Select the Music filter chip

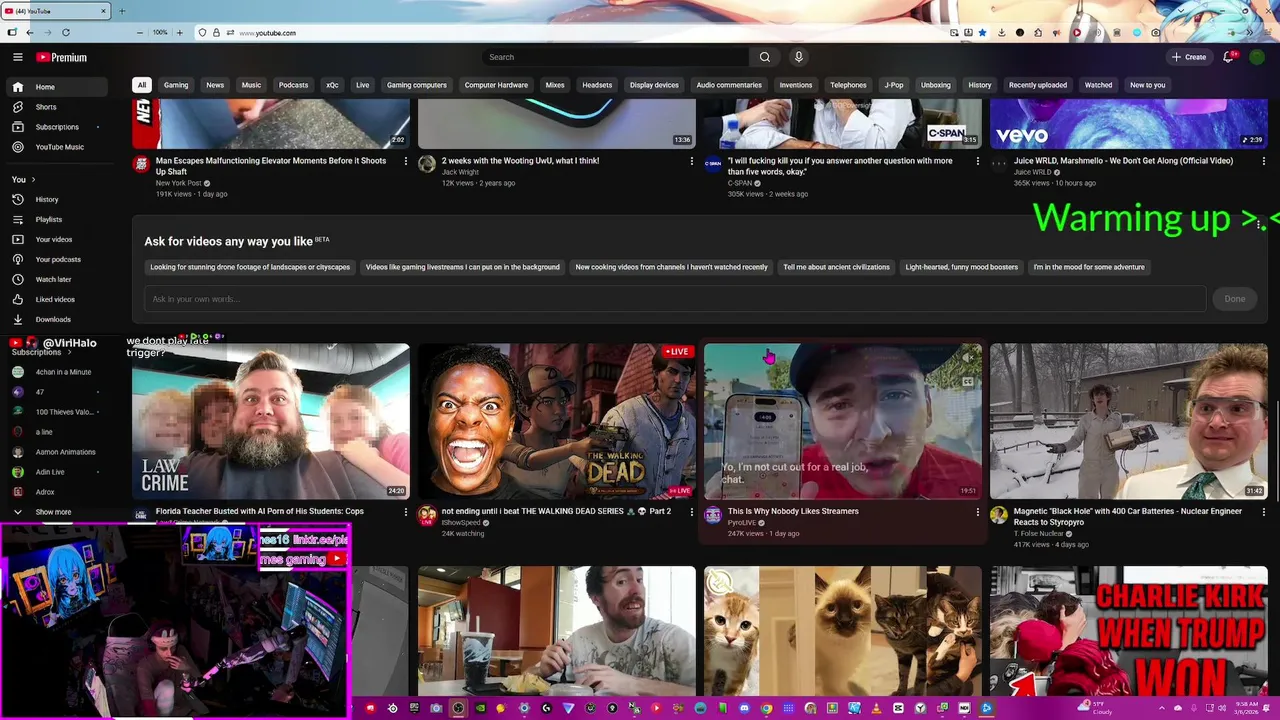pyautogui.click(x=251, y=85)
